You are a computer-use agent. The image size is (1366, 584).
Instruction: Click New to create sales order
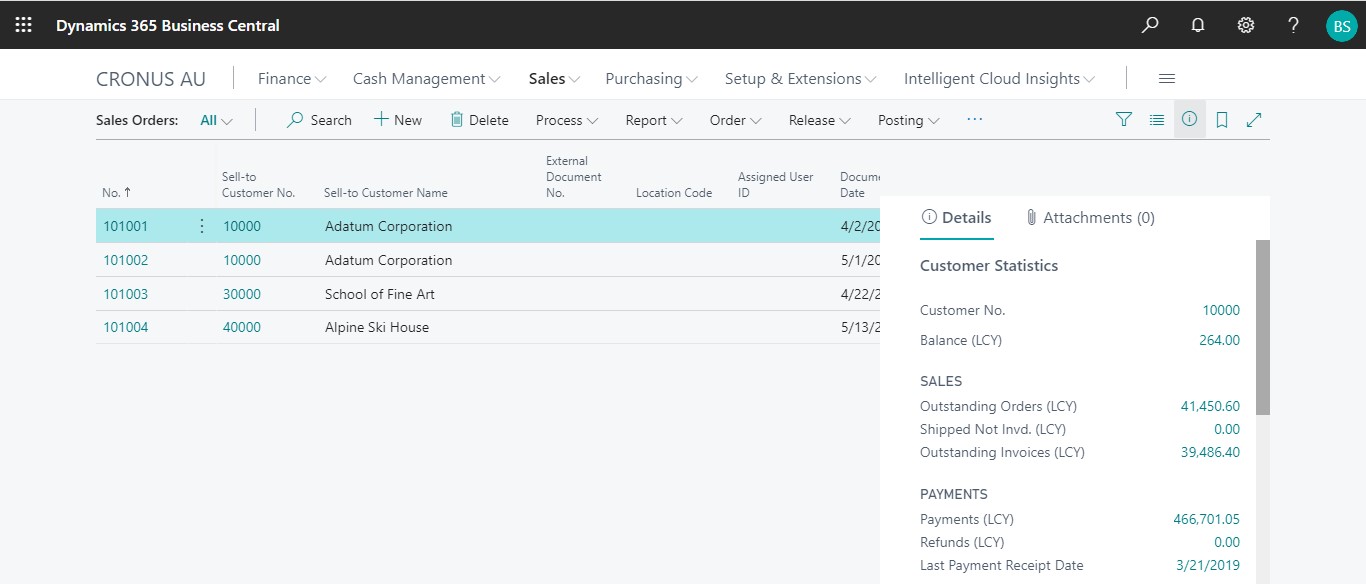pos(398,120)
